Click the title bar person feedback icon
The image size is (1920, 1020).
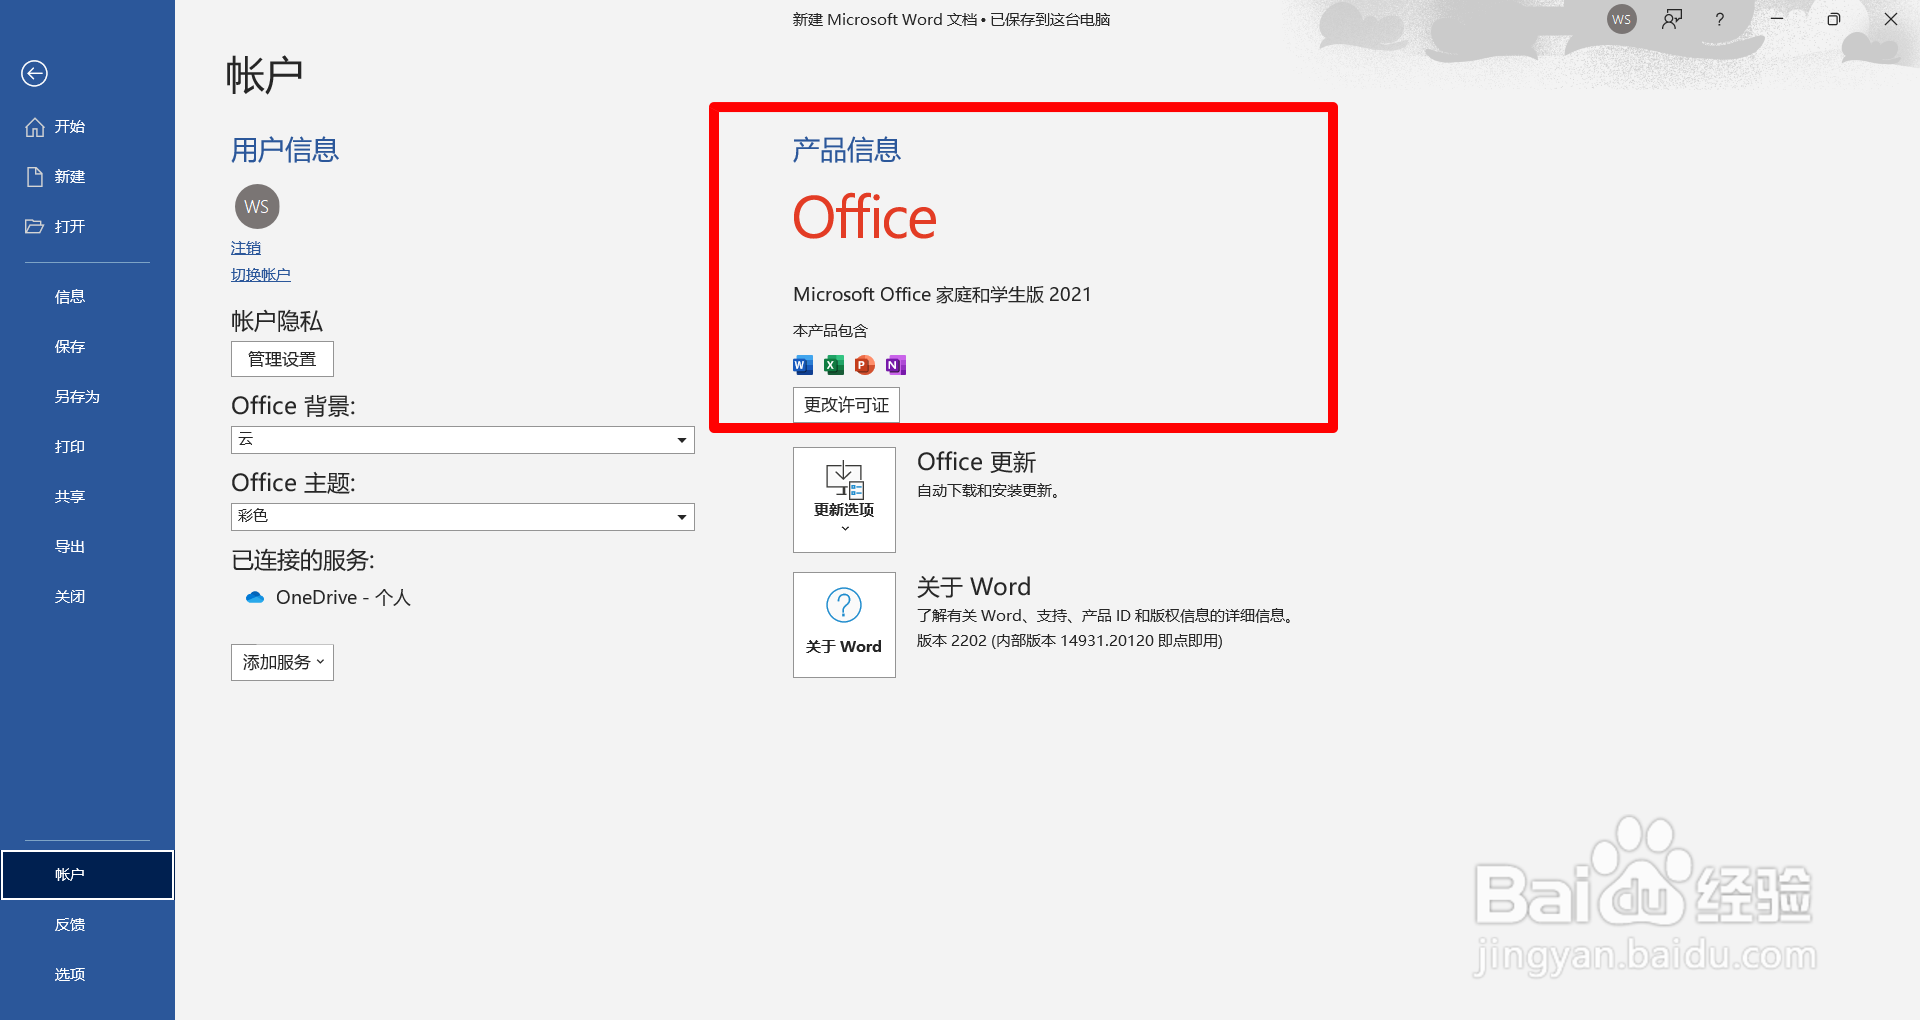[1672, 19]
